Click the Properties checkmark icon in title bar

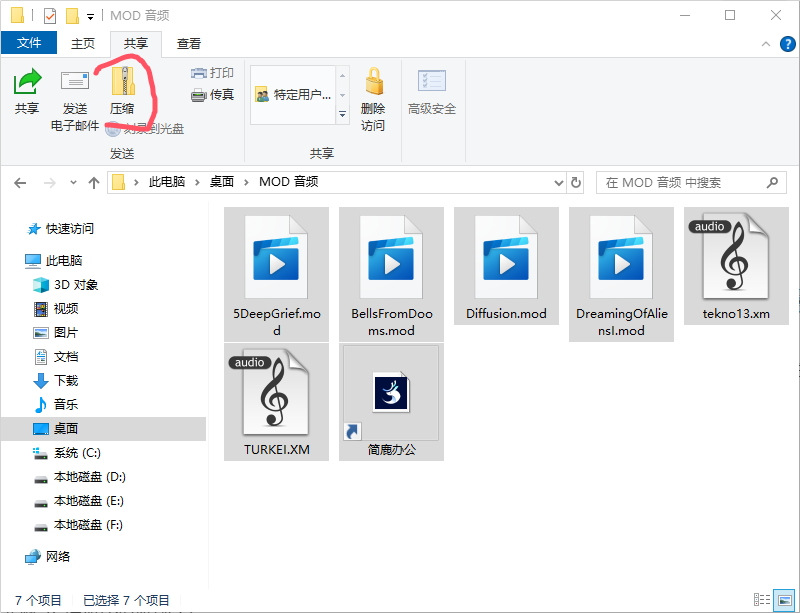coord(49,16)
